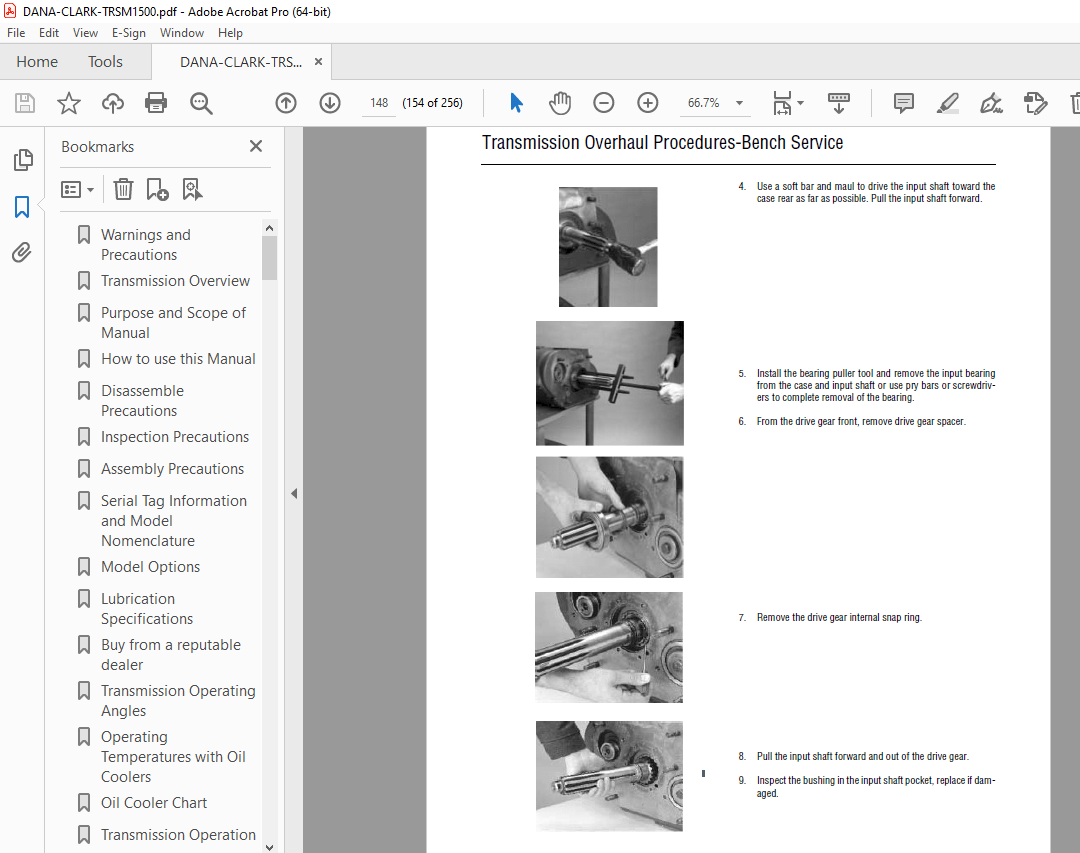Add a sticky note comment
Image resolution: width=1080 pixels, height=853 pixels.
[x=904, y=103]
